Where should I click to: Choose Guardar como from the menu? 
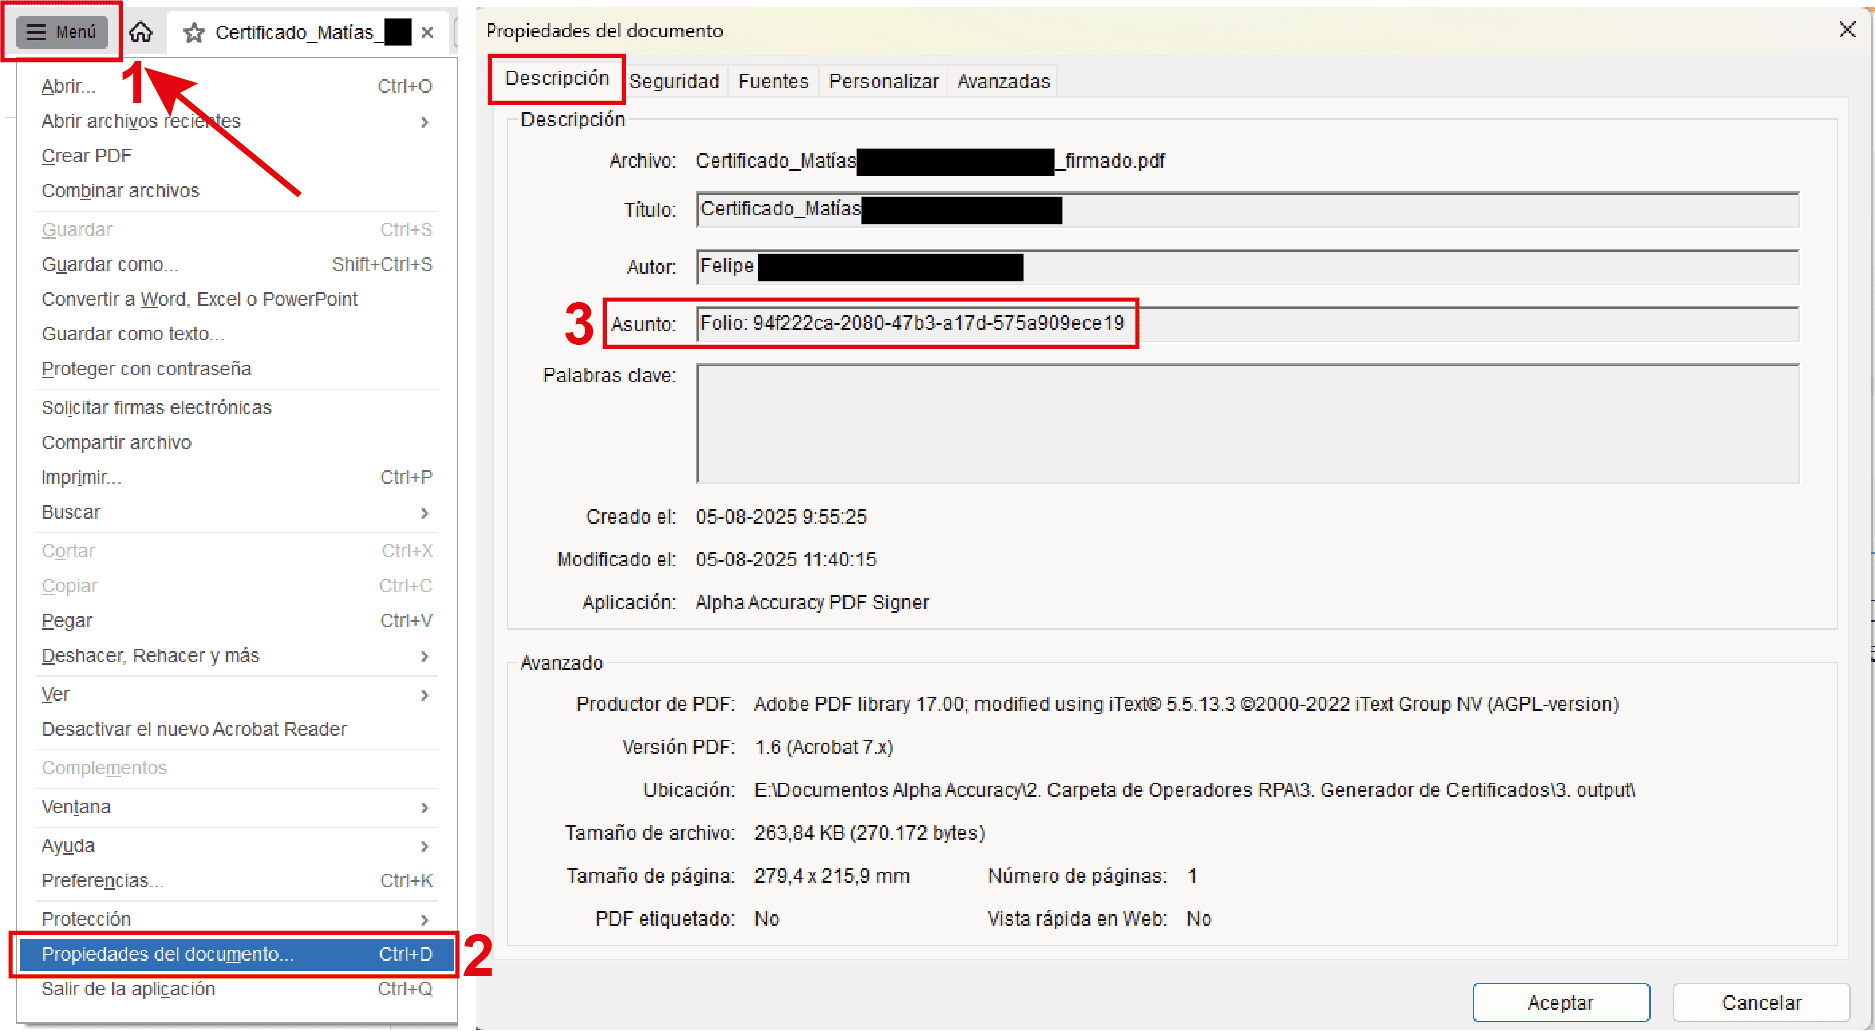coord(110,265)
